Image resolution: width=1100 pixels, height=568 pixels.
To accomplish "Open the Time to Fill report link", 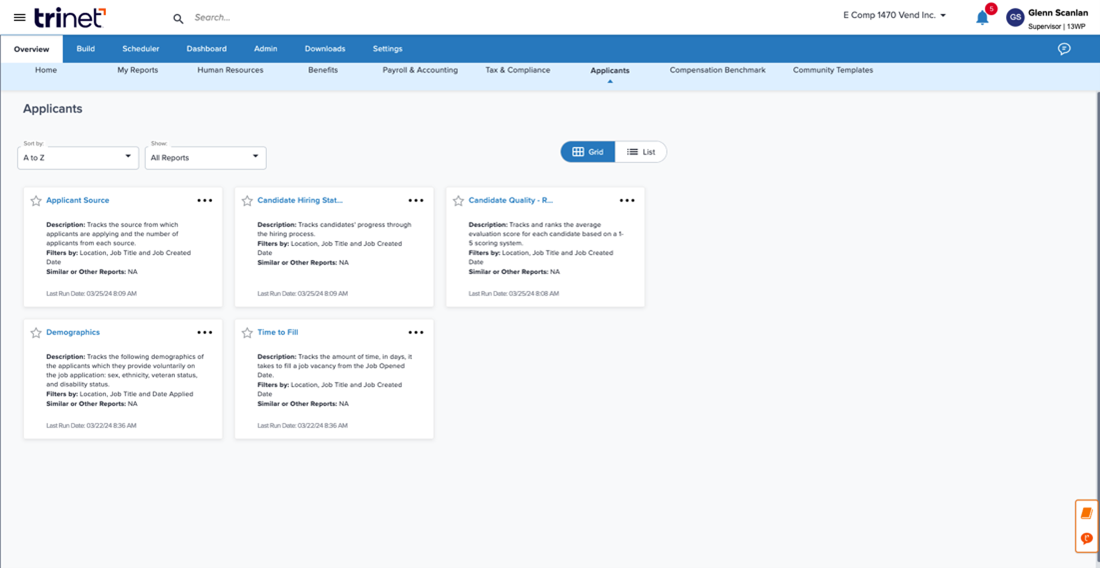I will (x=278, y=332).
